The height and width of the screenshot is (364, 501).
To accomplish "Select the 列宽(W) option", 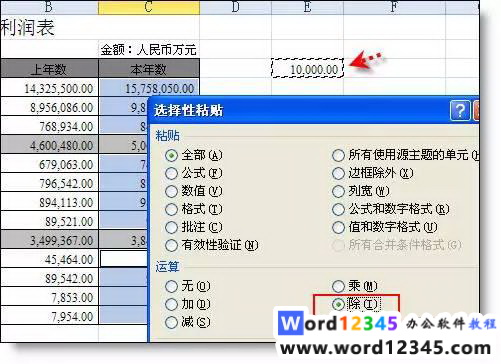I will point(361,191).
